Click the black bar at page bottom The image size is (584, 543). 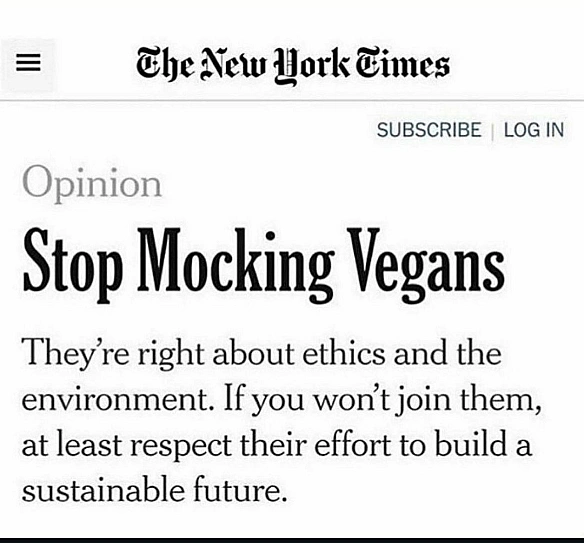click(x=292, y=540)
